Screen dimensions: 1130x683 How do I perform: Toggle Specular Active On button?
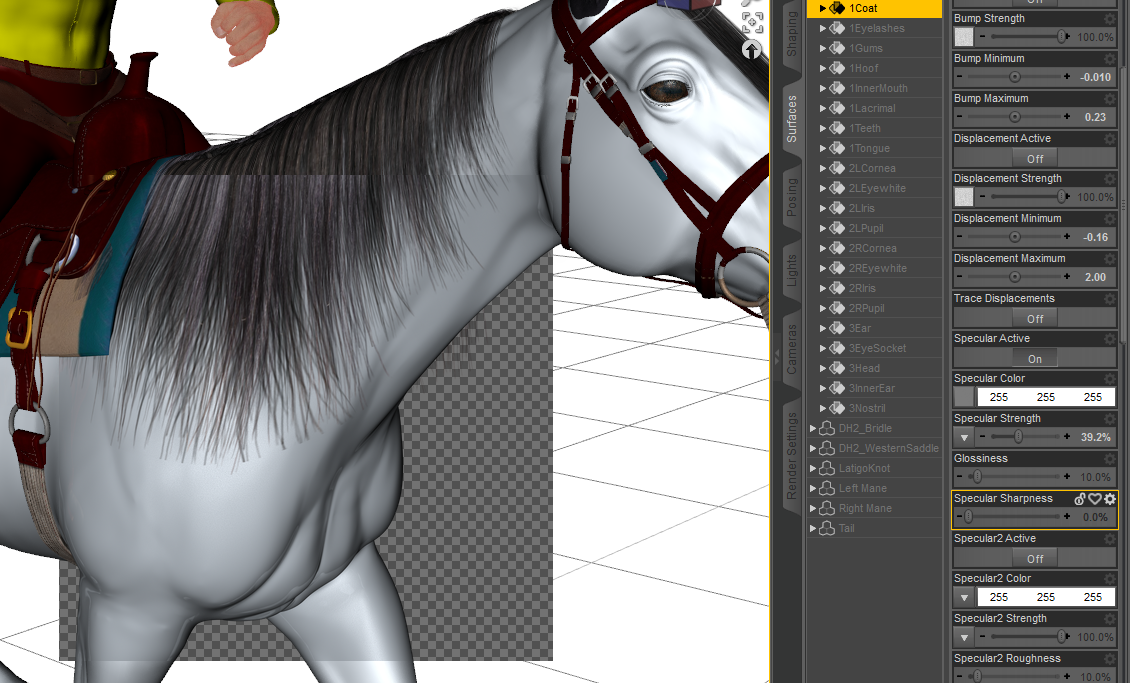1035,359
